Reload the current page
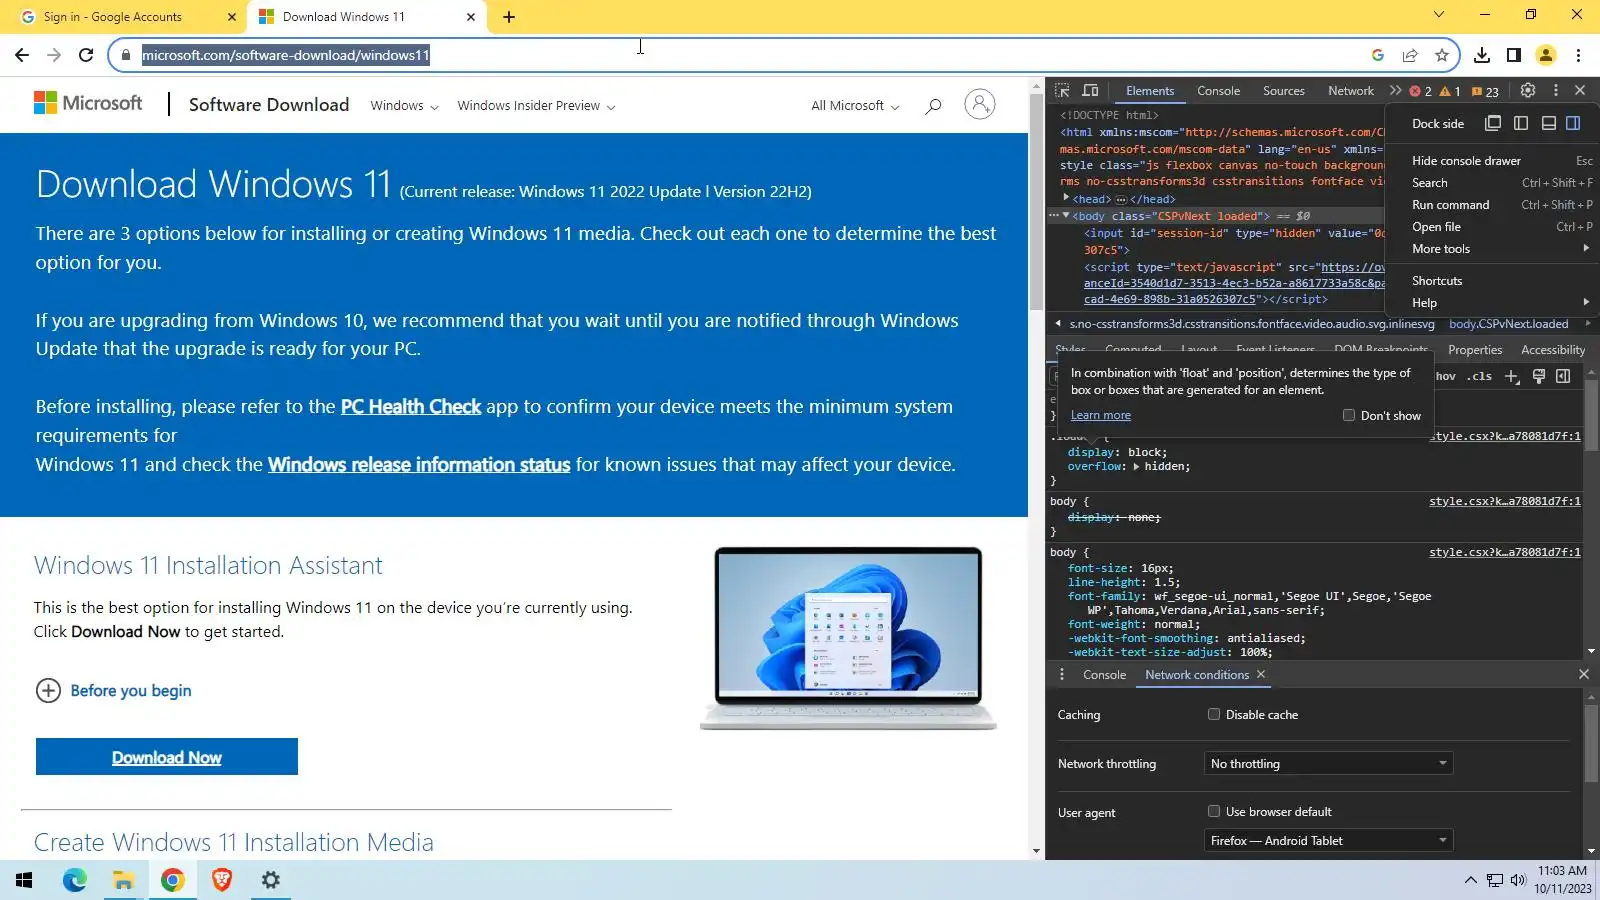The height and width of the screenshot is (900, 1600). coord(86,55)
